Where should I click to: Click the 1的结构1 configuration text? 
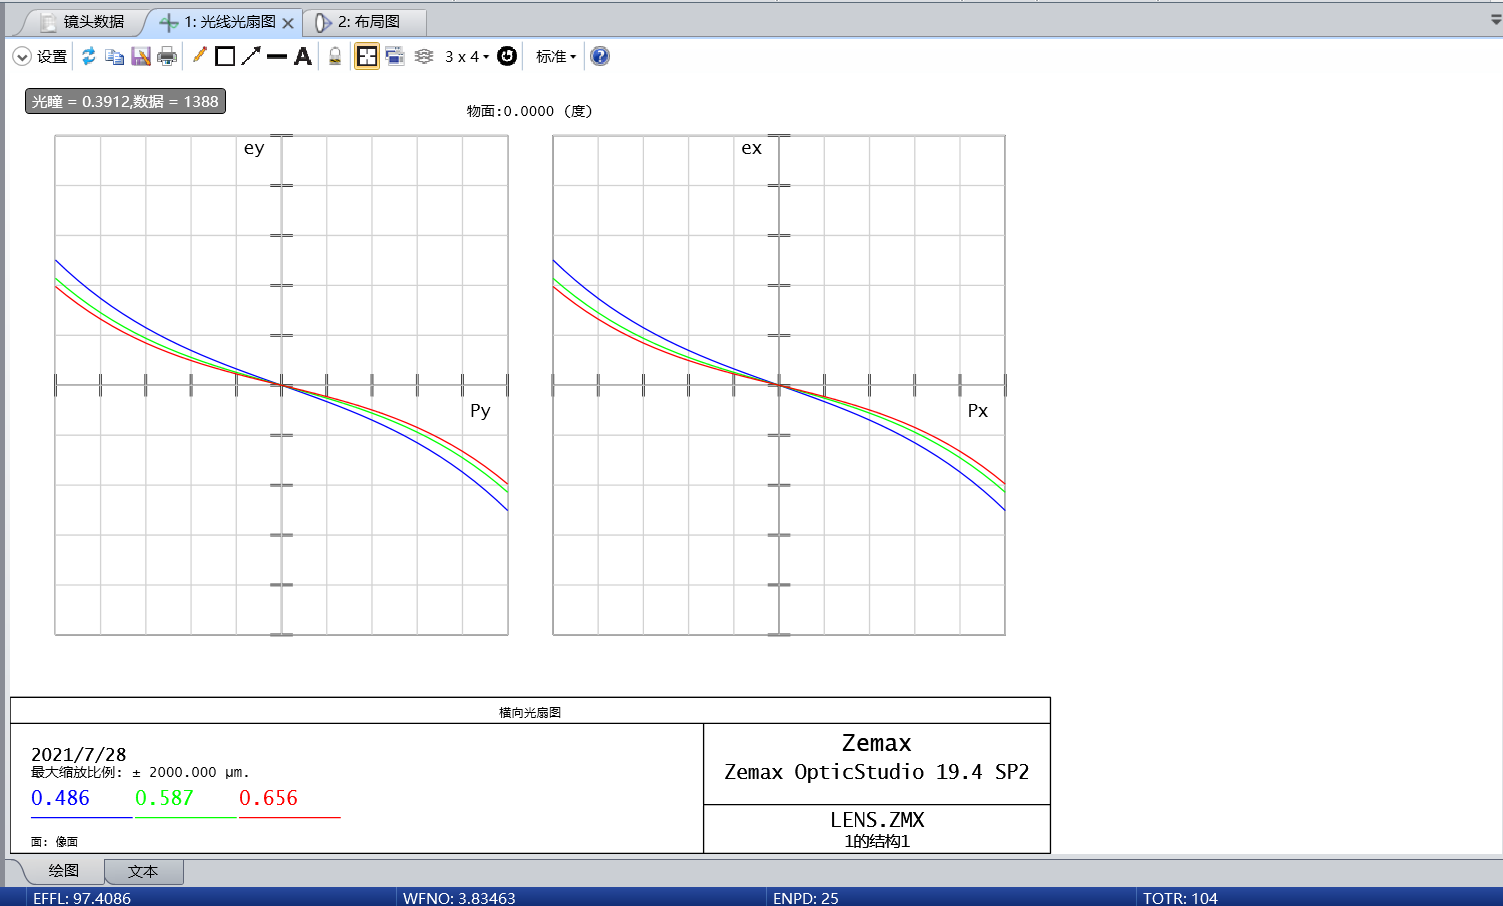click(877, 841)
